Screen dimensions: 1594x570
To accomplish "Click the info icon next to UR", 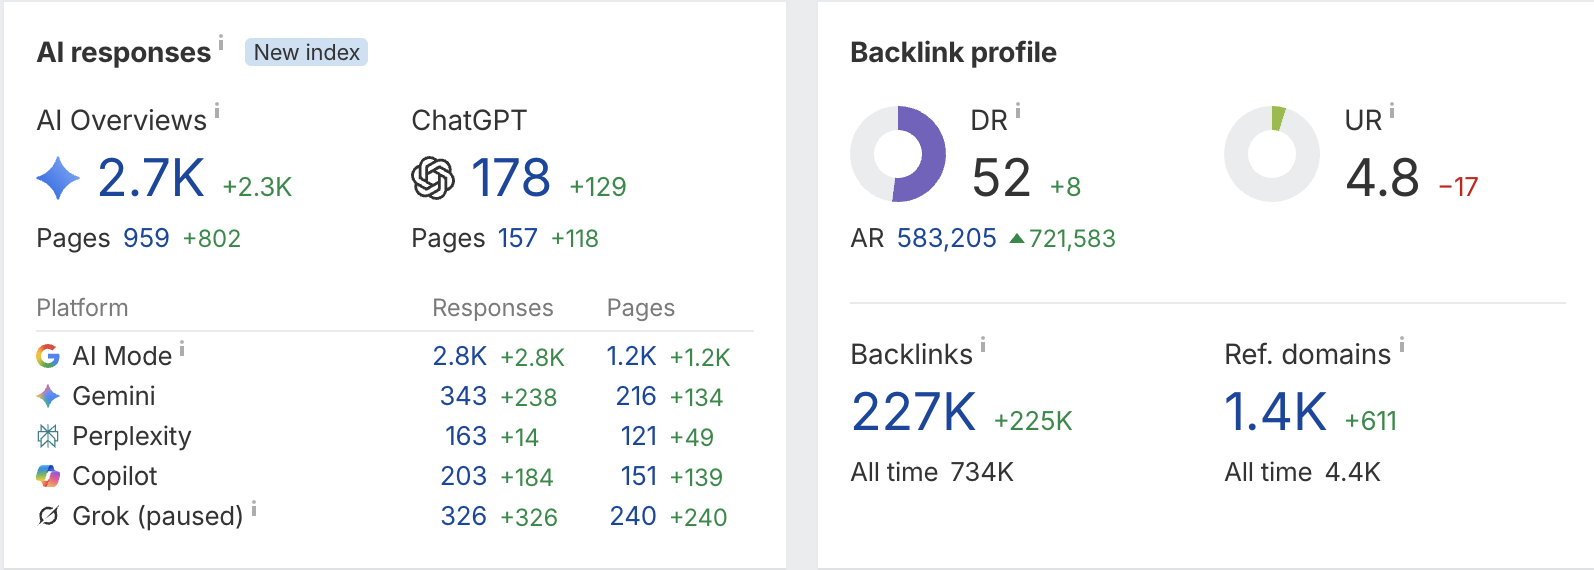I will pyautogui.click(x=1392, y=111).
